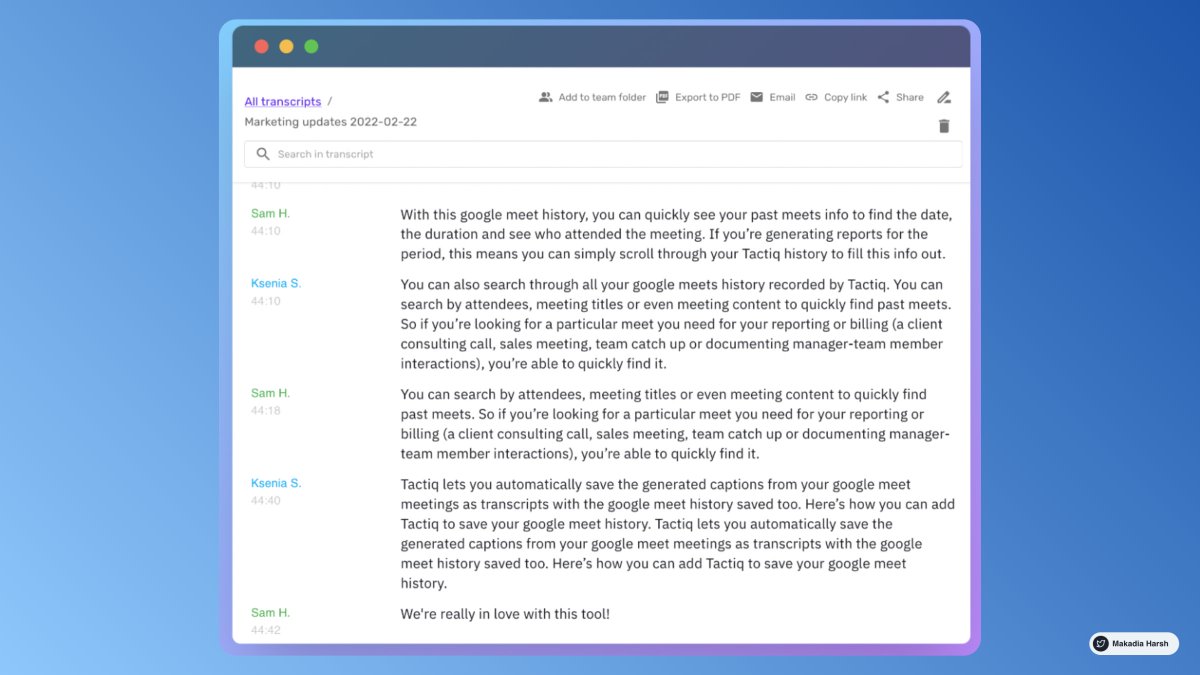1200x675 pixels.
Task: Click the Export to PDF icon
Action: click(x=662, y=97)
